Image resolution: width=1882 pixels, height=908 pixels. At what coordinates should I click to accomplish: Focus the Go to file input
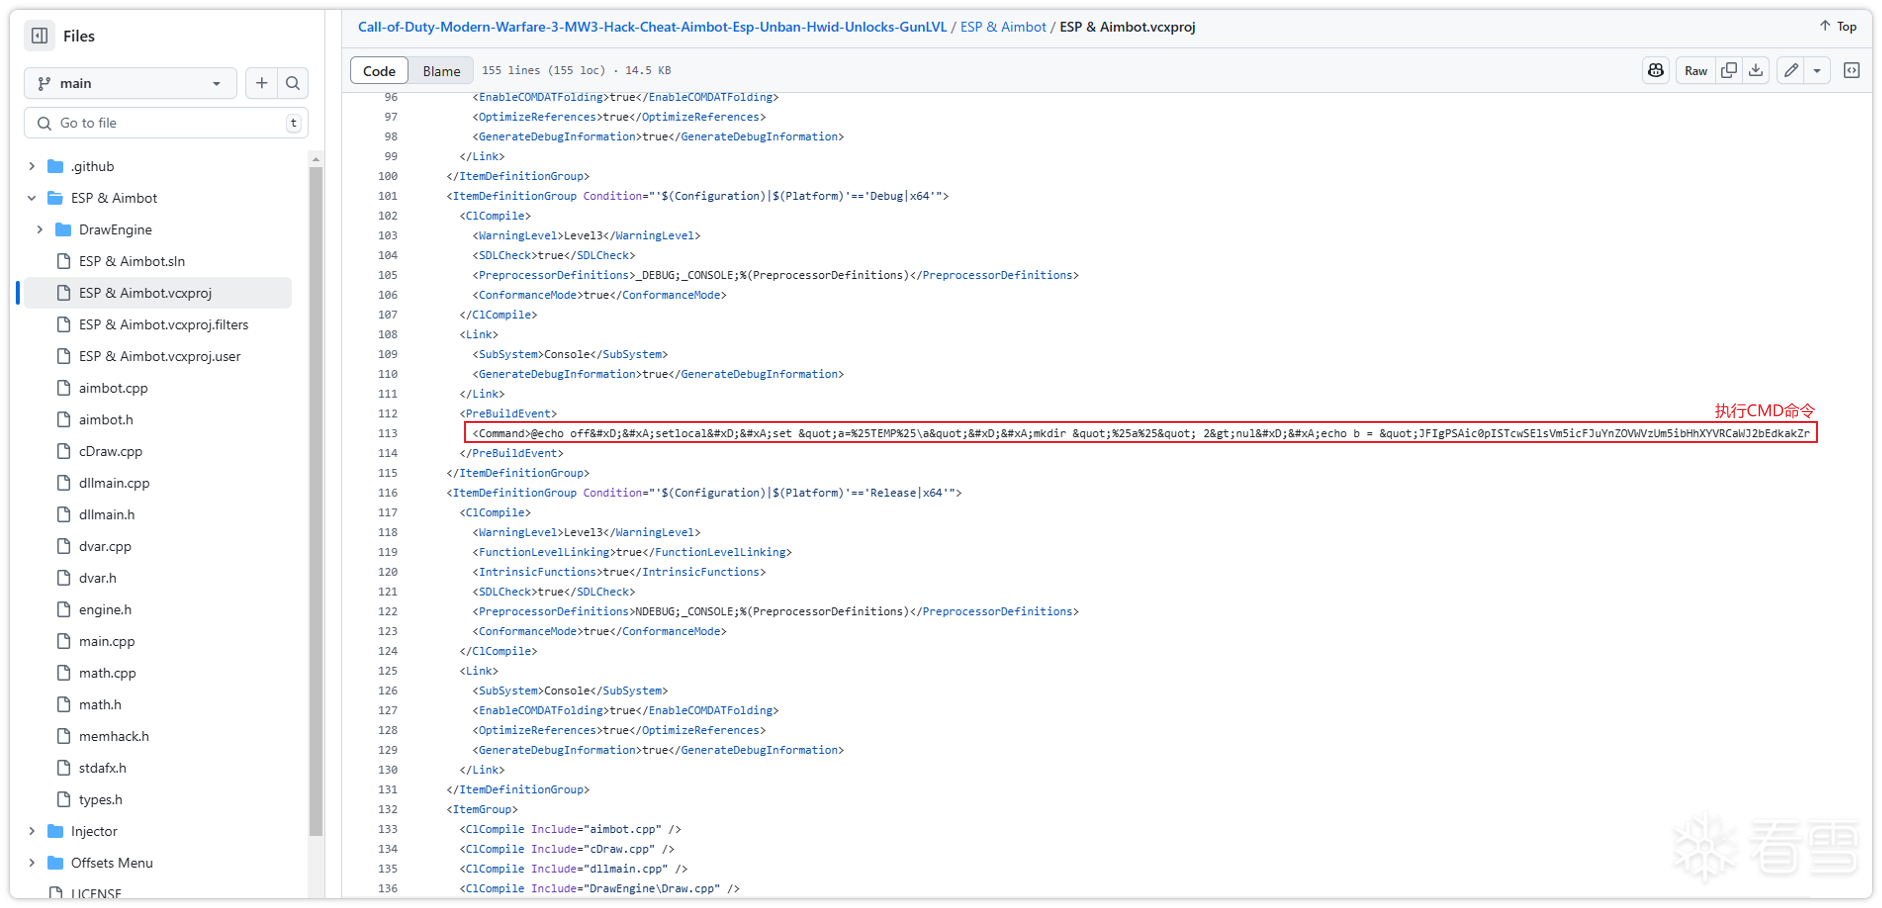coord(166,123)
